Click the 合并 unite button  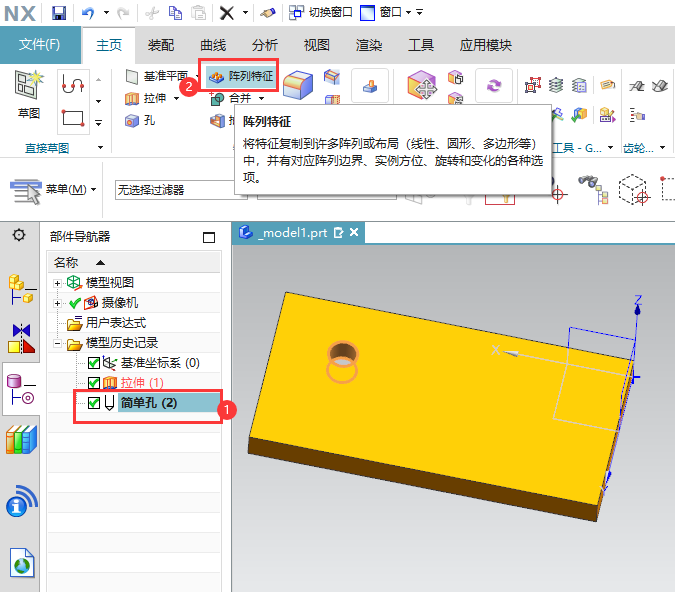click(231, 99)
